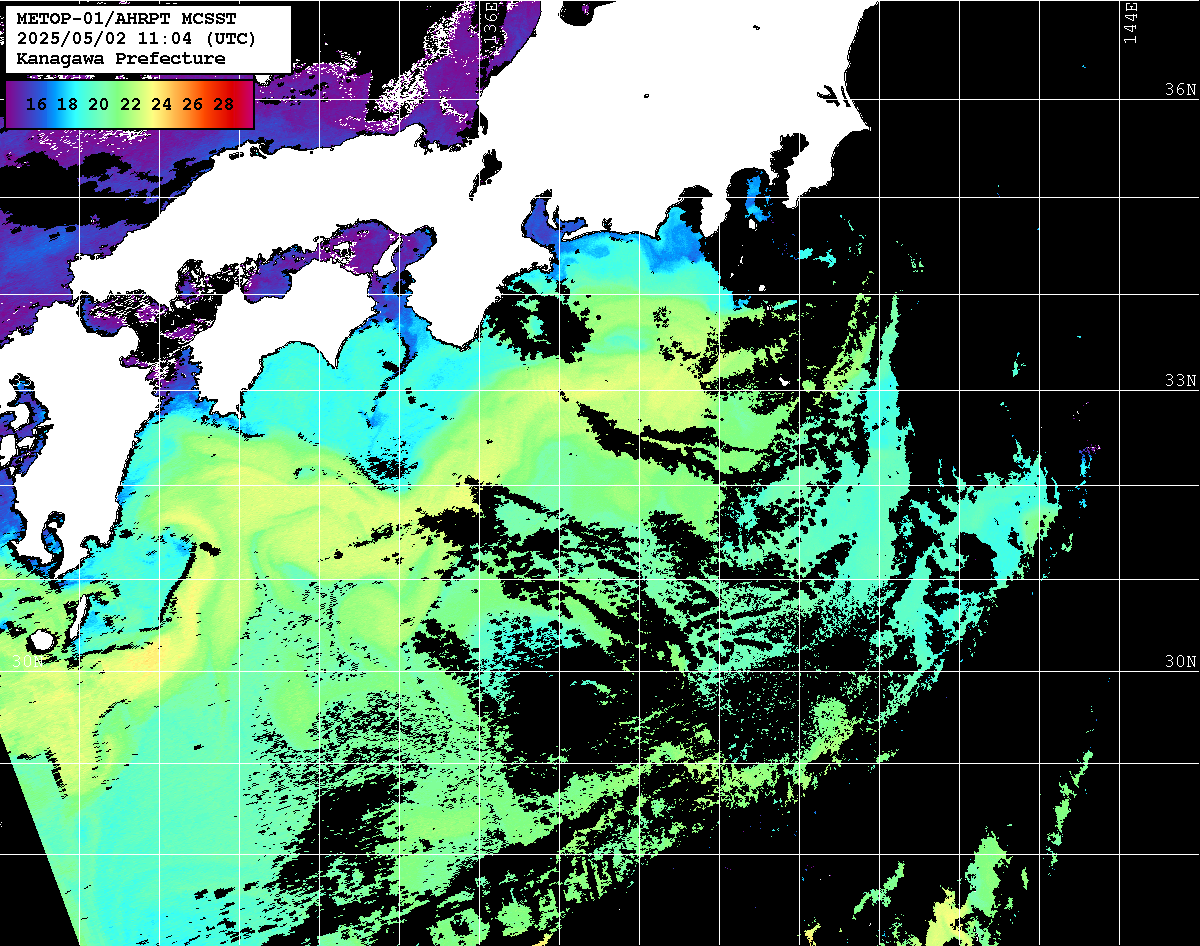
Task: Click the 20 value on the color scale
Action: coord(99,104)
